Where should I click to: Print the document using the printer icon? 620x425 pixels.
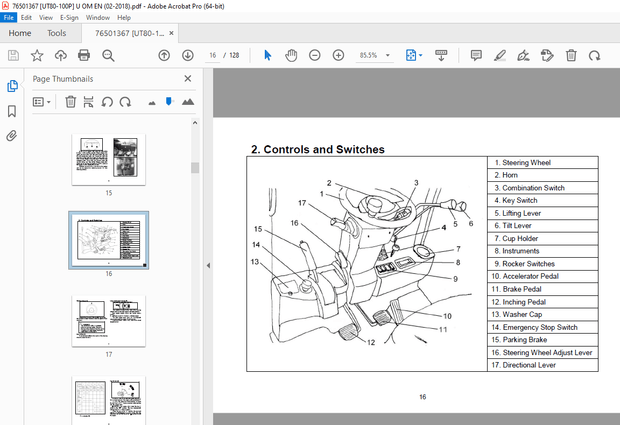84,55
